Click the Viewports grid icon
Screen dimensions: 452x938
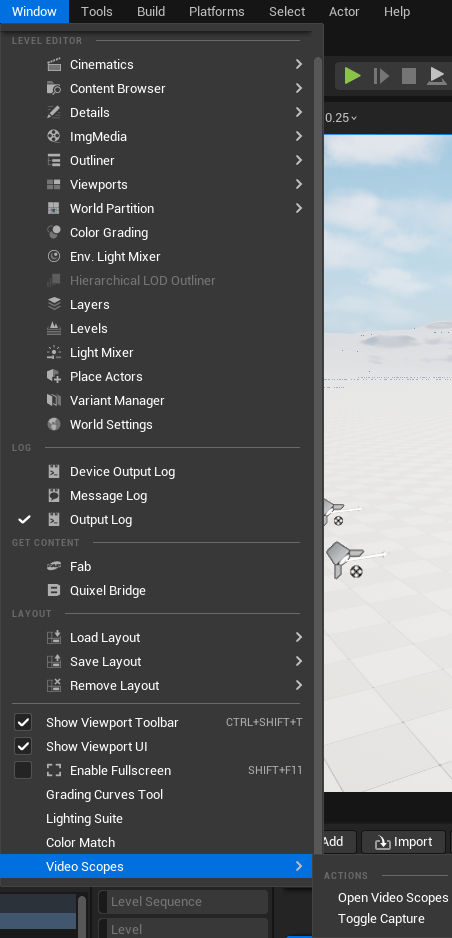pyautogui.click(x=54, y=184)
